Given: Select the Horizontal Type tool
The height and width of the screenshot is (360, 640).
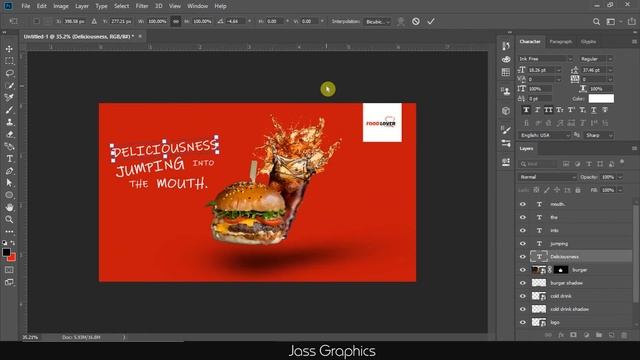Looking at the screenshot, I should click(x=9, y=159).
